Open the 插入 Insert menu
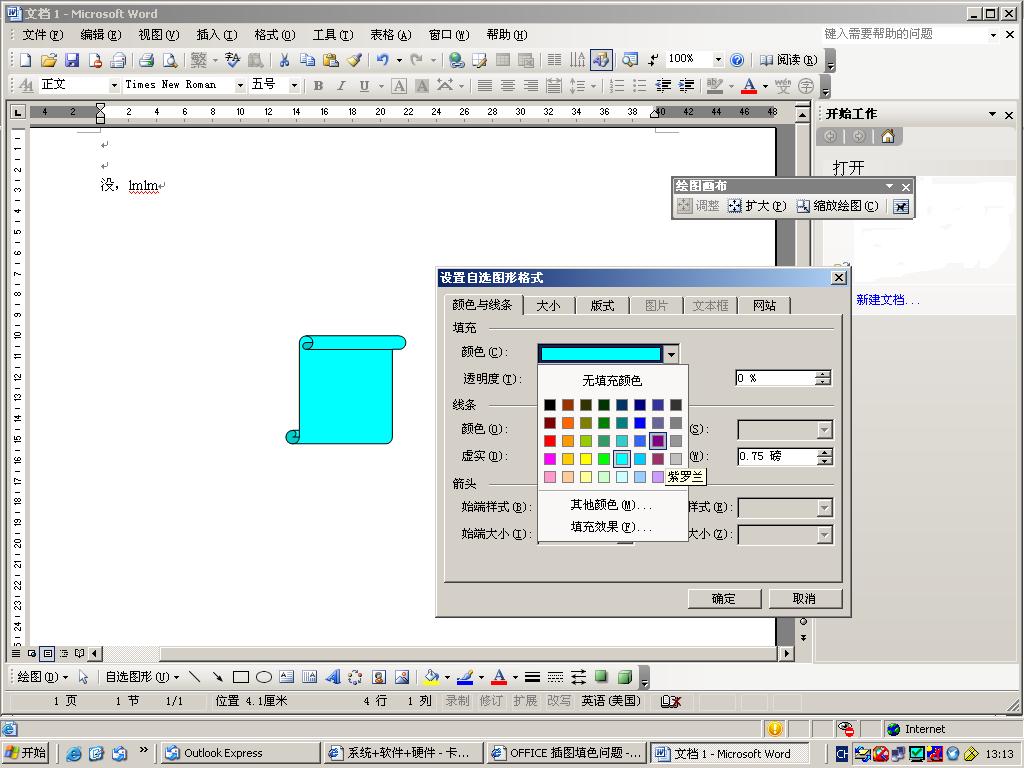 (216, 35)
